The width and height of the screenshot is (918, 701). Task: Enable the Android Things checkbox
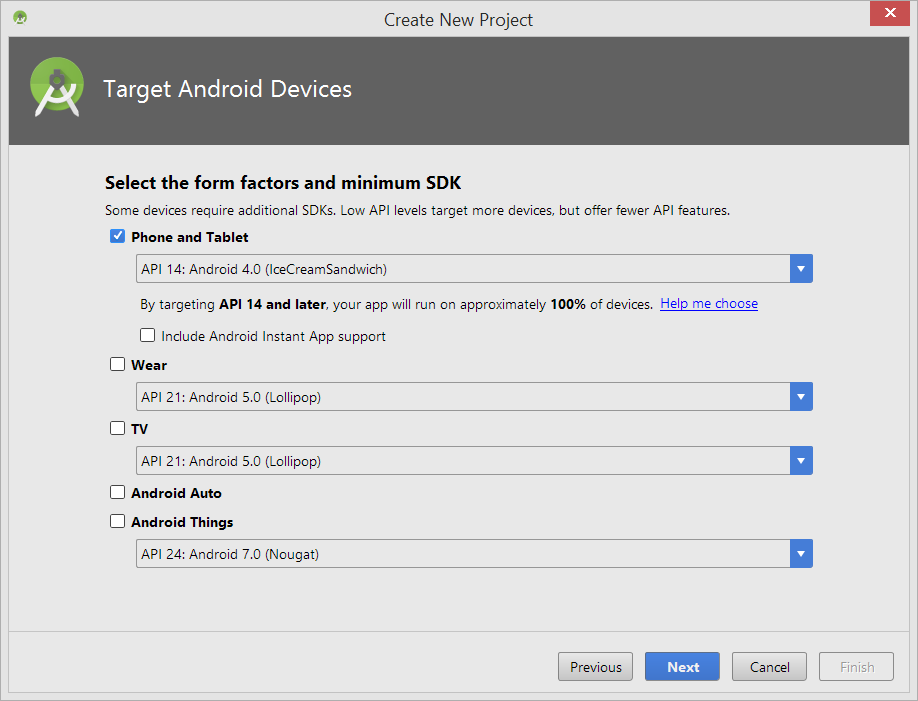click(x=117, y=521)
